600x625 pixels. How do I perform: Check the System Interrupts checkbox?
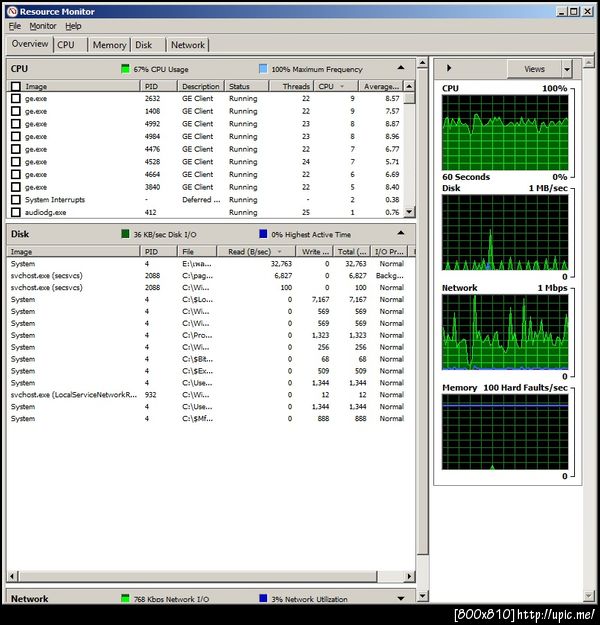coord(16,200)
